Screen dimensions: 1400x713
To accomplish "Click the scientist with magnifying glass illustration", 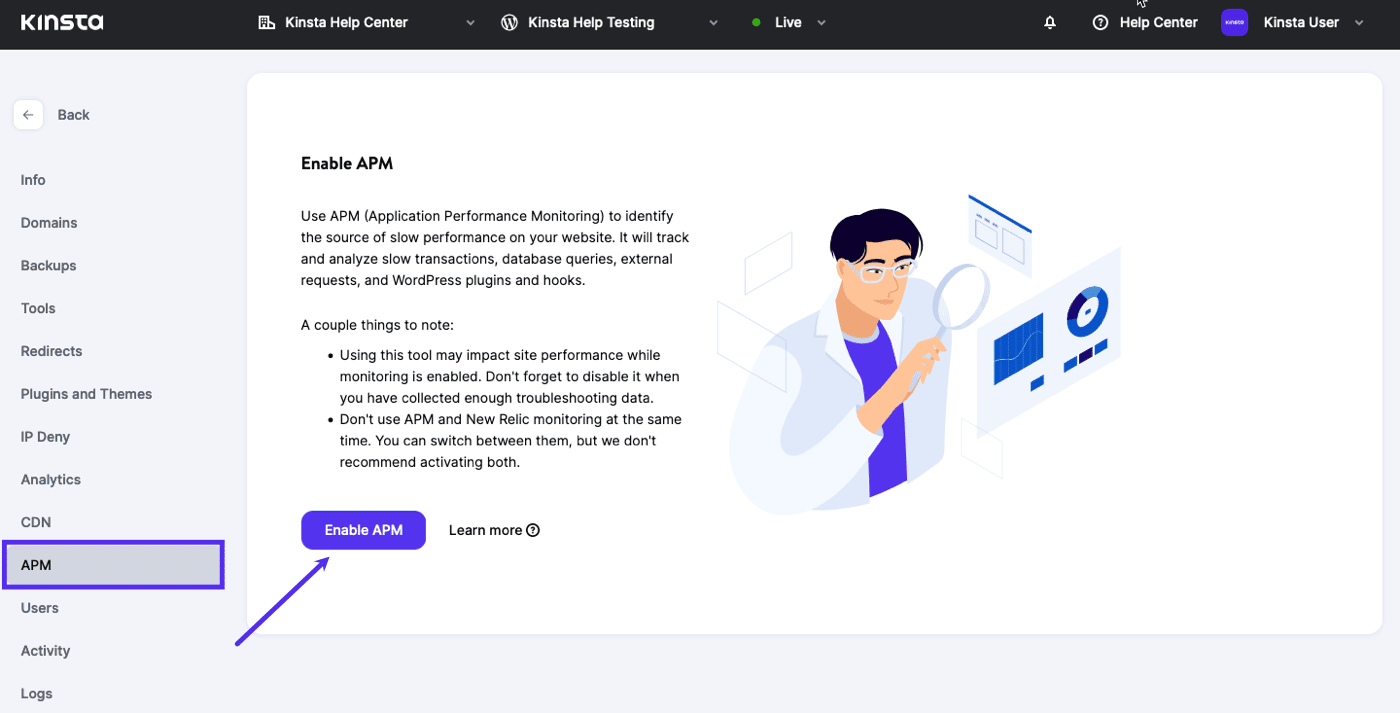I will click(919, 355).
